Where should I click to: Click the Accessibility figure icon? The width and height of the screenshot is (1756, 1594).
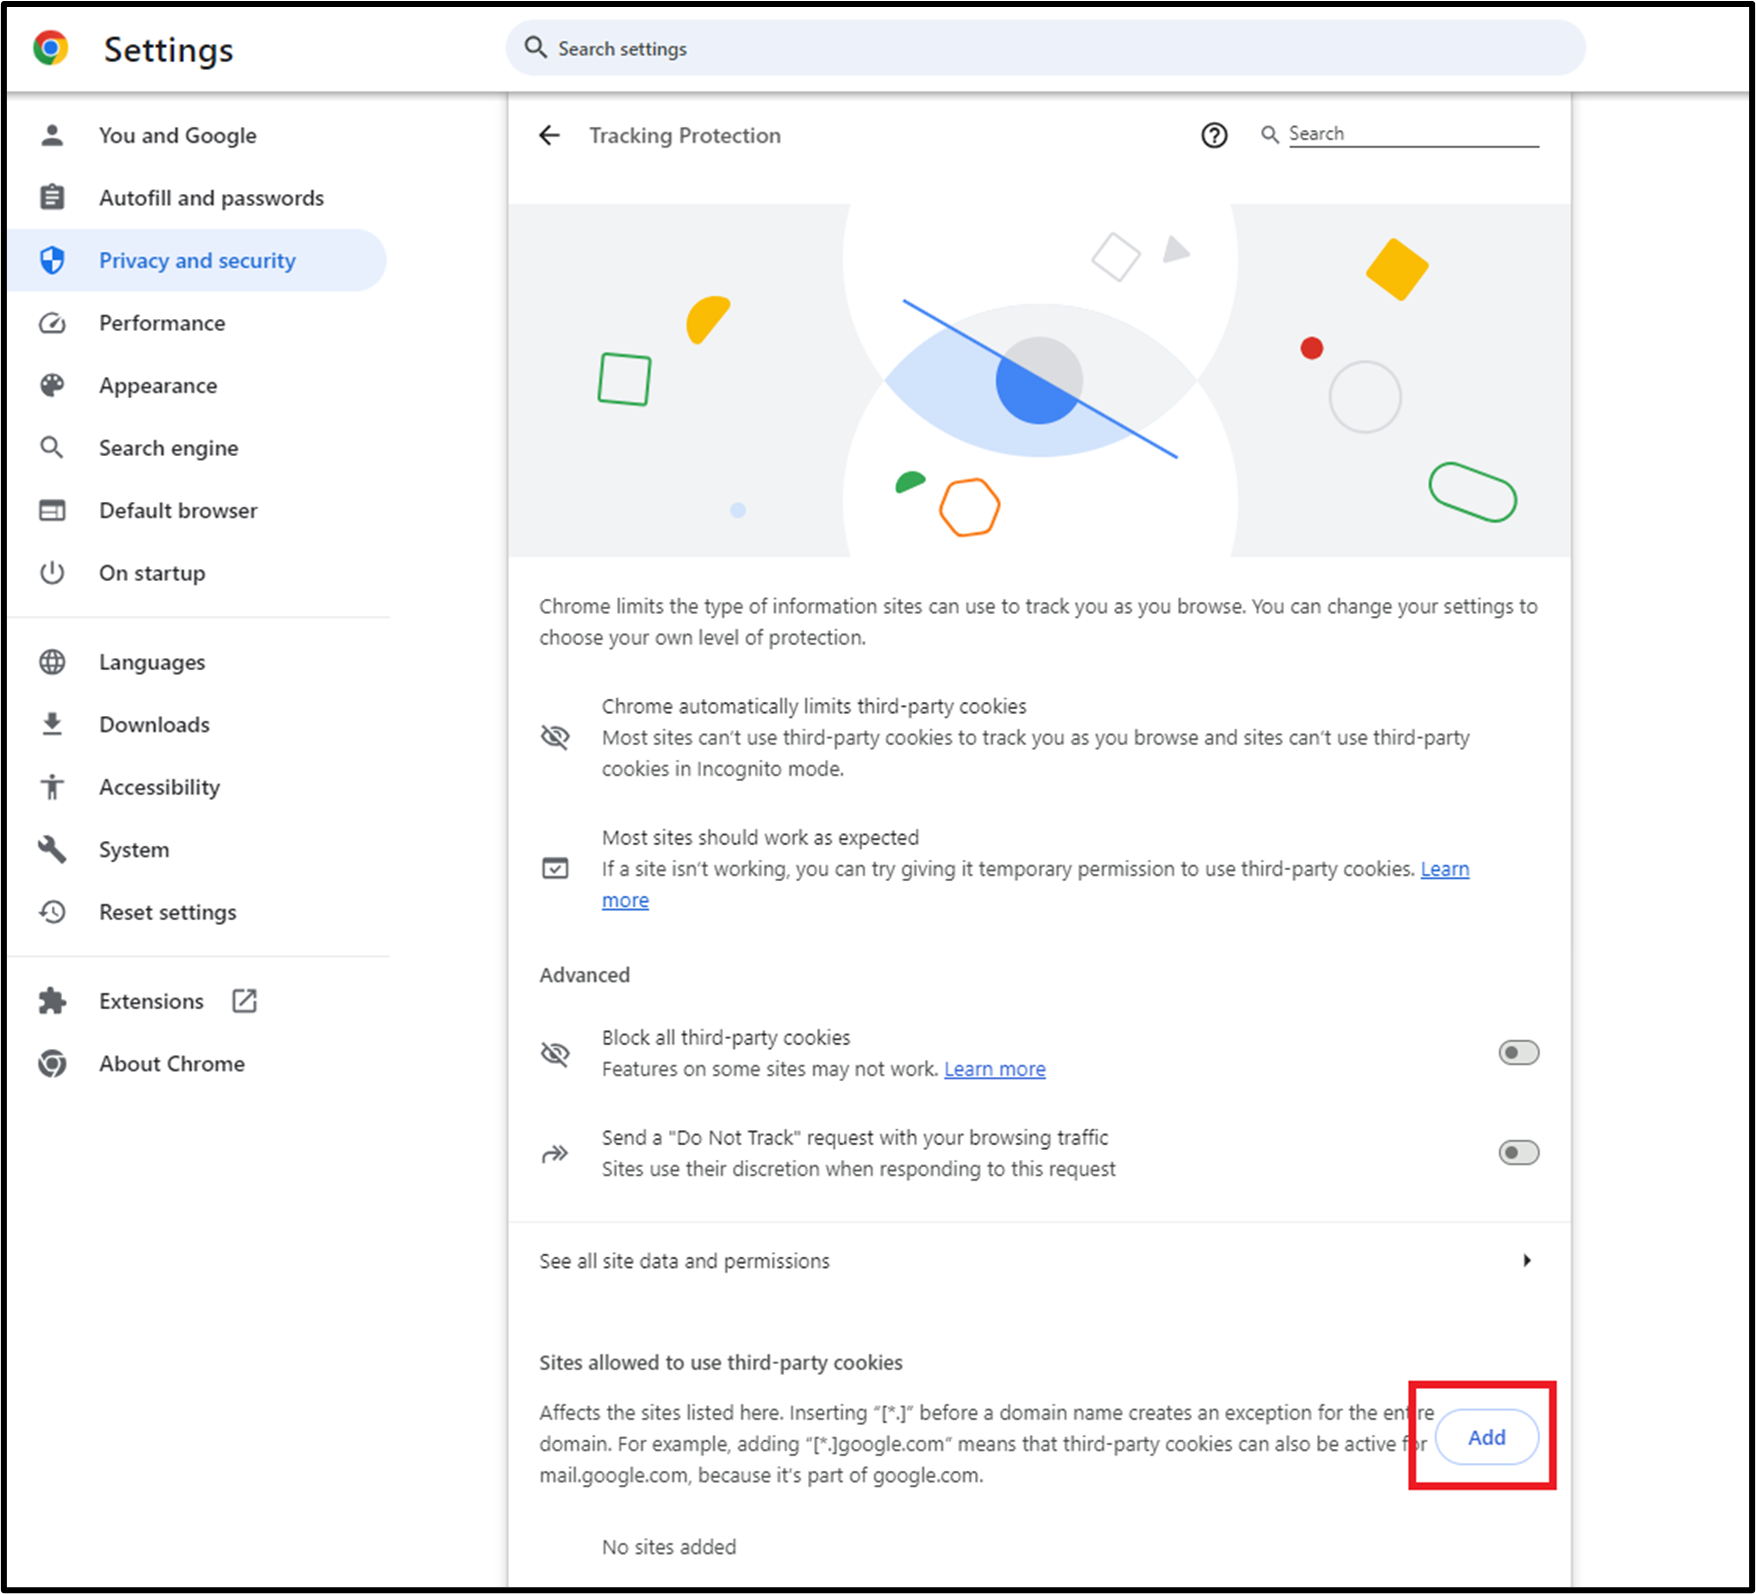[x=52, y=787]
